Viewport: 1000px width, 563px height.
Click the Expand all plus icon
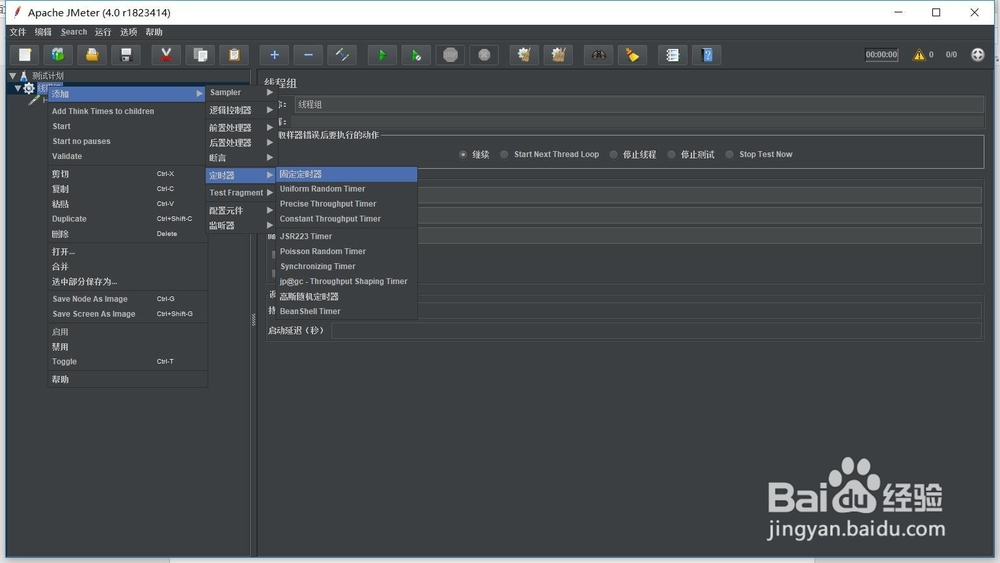coord(274,55)
